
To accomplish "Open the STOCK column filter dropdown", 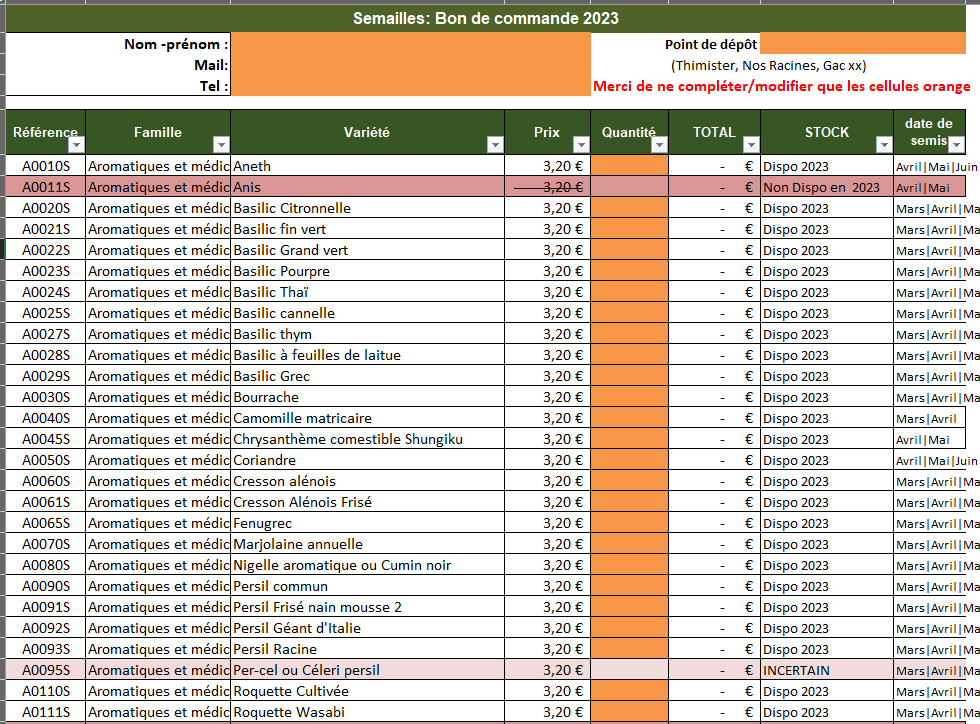I will tap(884, 145).
